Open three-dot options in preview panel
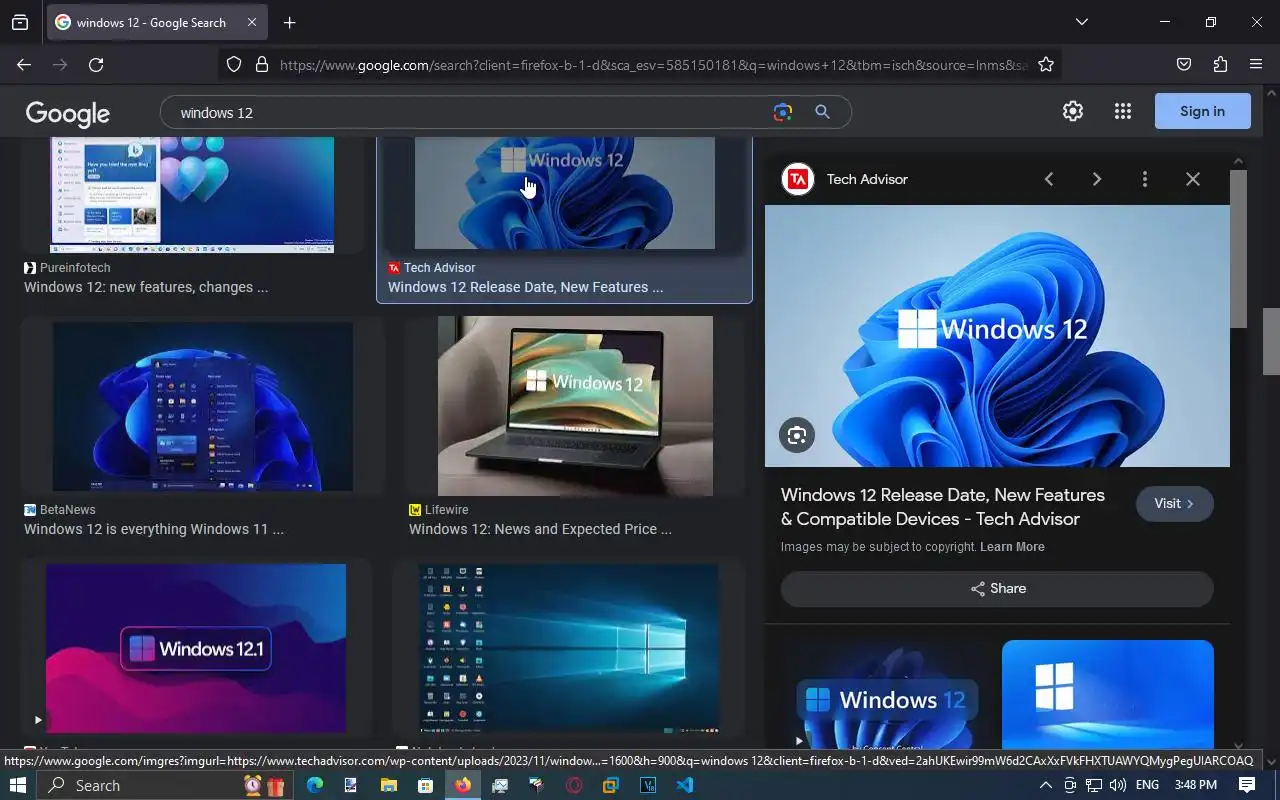Viewport: 1280px width, 800px height. click(1145, 179)
